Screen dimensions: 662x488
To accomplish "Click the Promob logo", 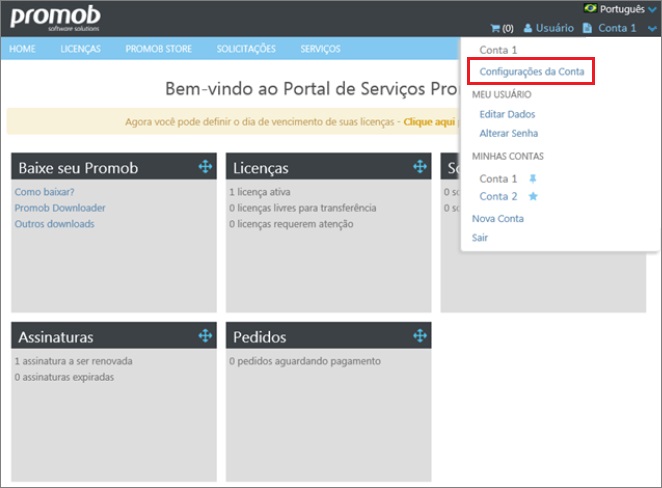I will [x=55, y=19].
